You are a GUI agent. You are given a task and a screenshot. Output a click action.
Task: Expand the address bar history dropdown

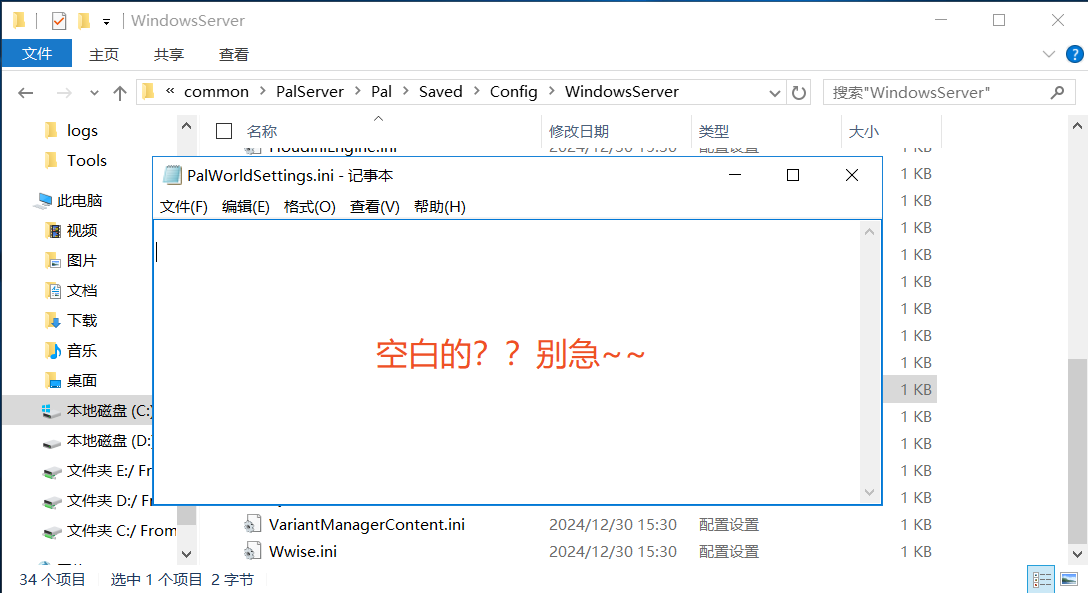tap(774, 92)
